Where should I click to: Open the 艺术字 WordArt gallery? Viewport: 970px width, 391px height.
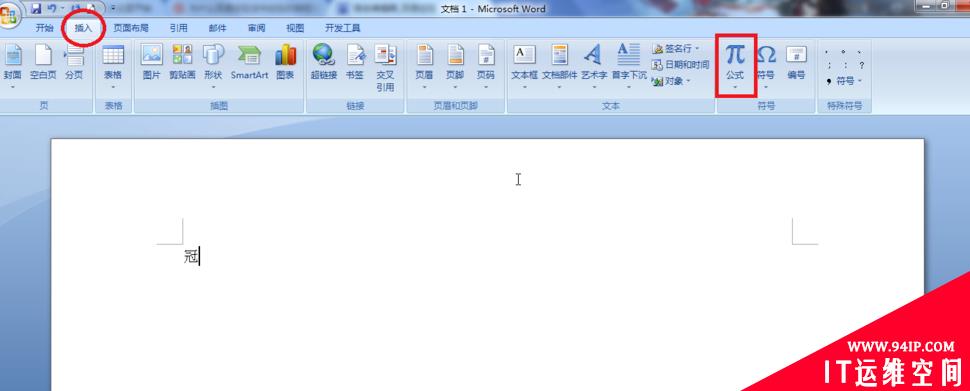[594, 67]
